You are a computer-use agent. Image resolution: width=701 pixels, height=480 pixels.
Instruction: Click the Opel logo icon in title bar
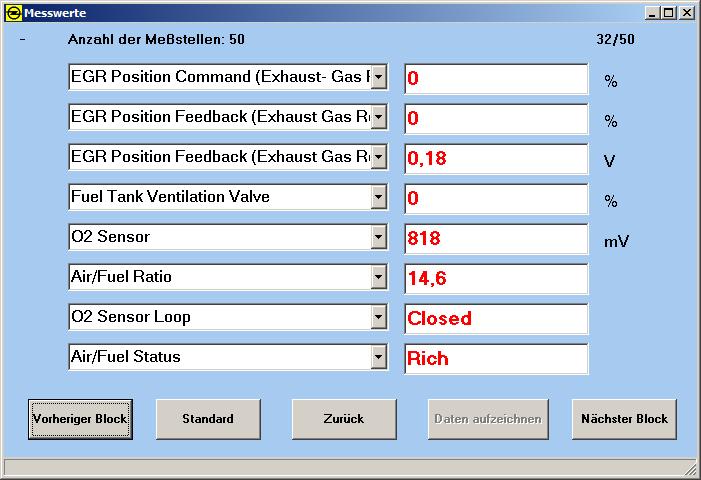click(x=12, y=13)
